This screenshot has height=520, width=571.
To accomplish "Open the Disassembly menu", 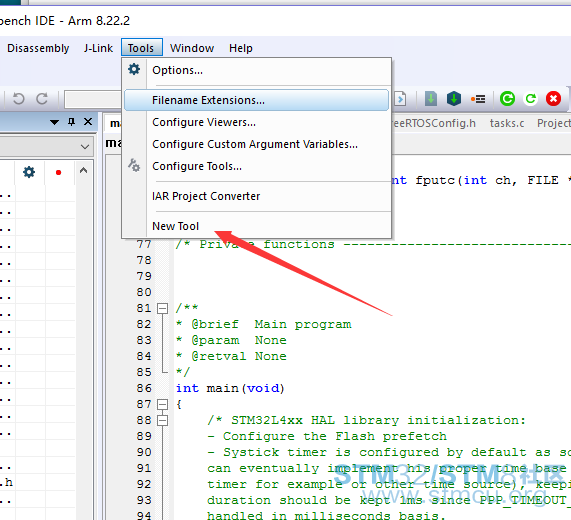I will coord(38,48).
